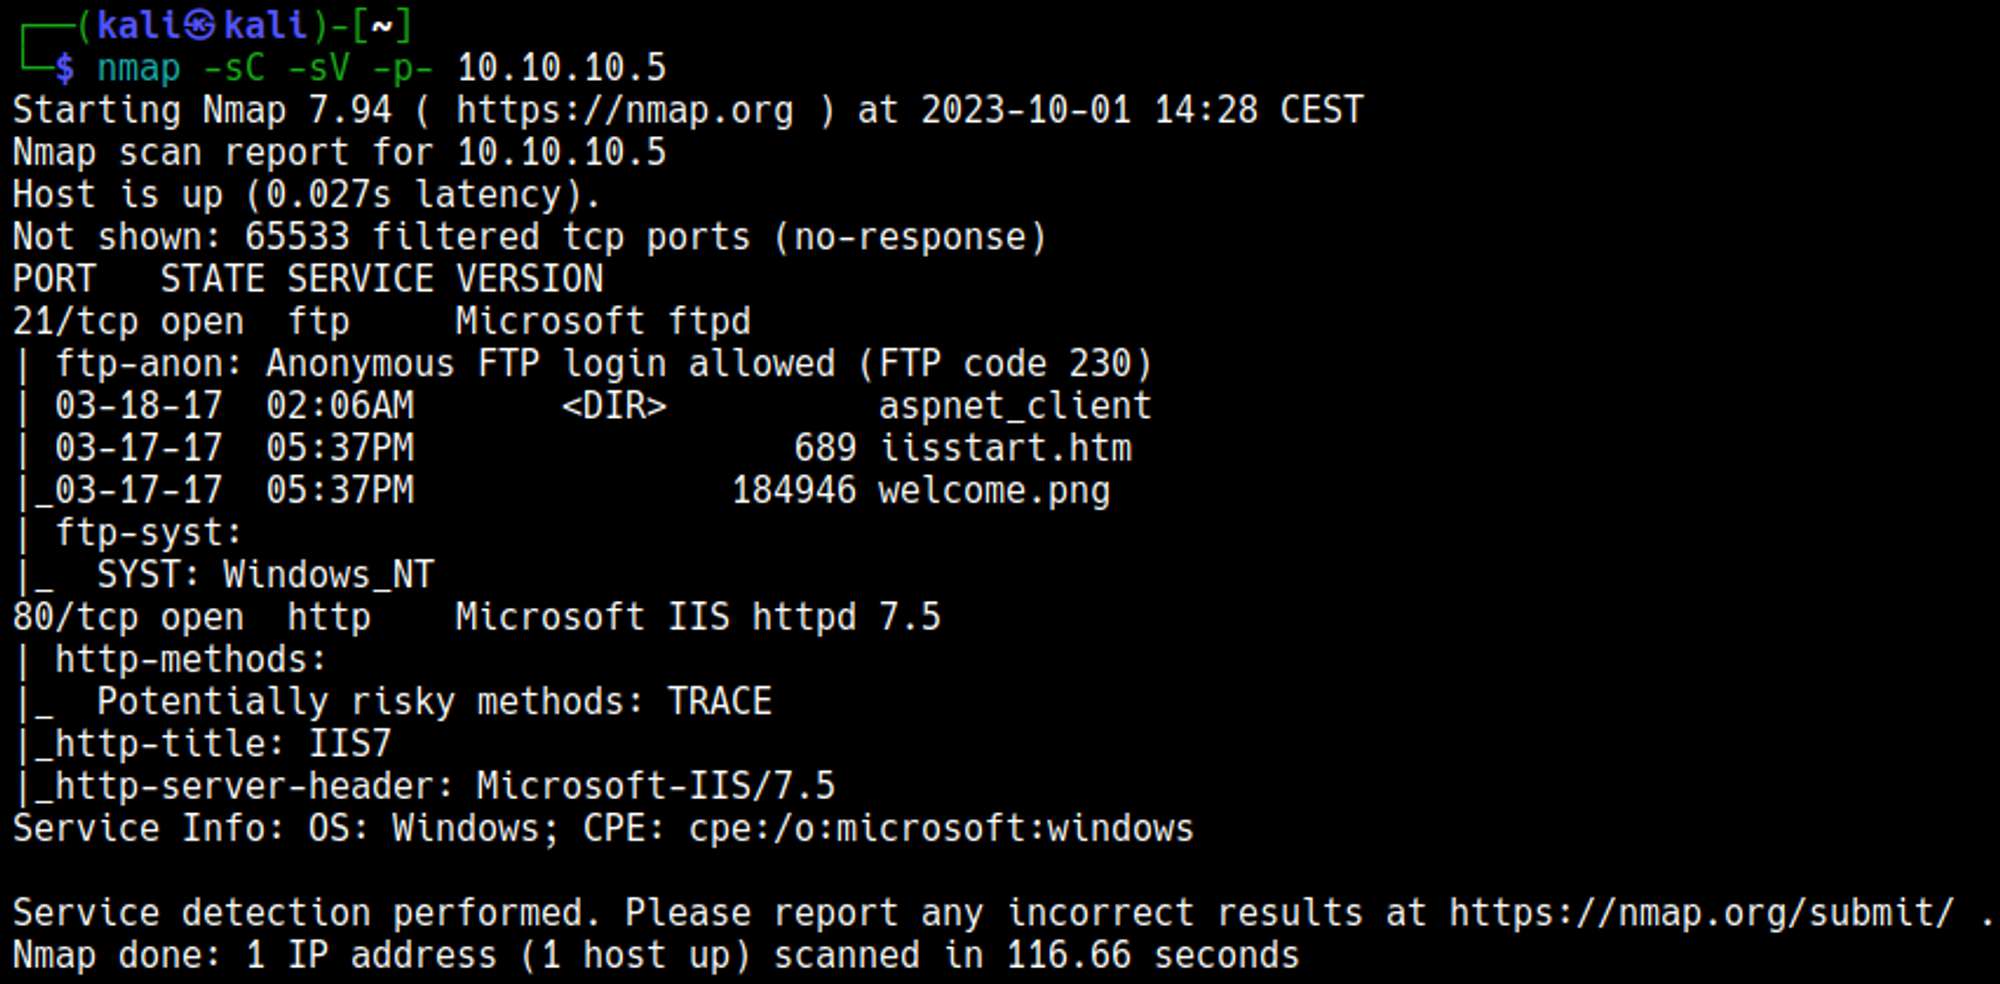Screen dimensions: 2000x984
Task: Open the https://nmap.org link in the banner
Action: 624,110
